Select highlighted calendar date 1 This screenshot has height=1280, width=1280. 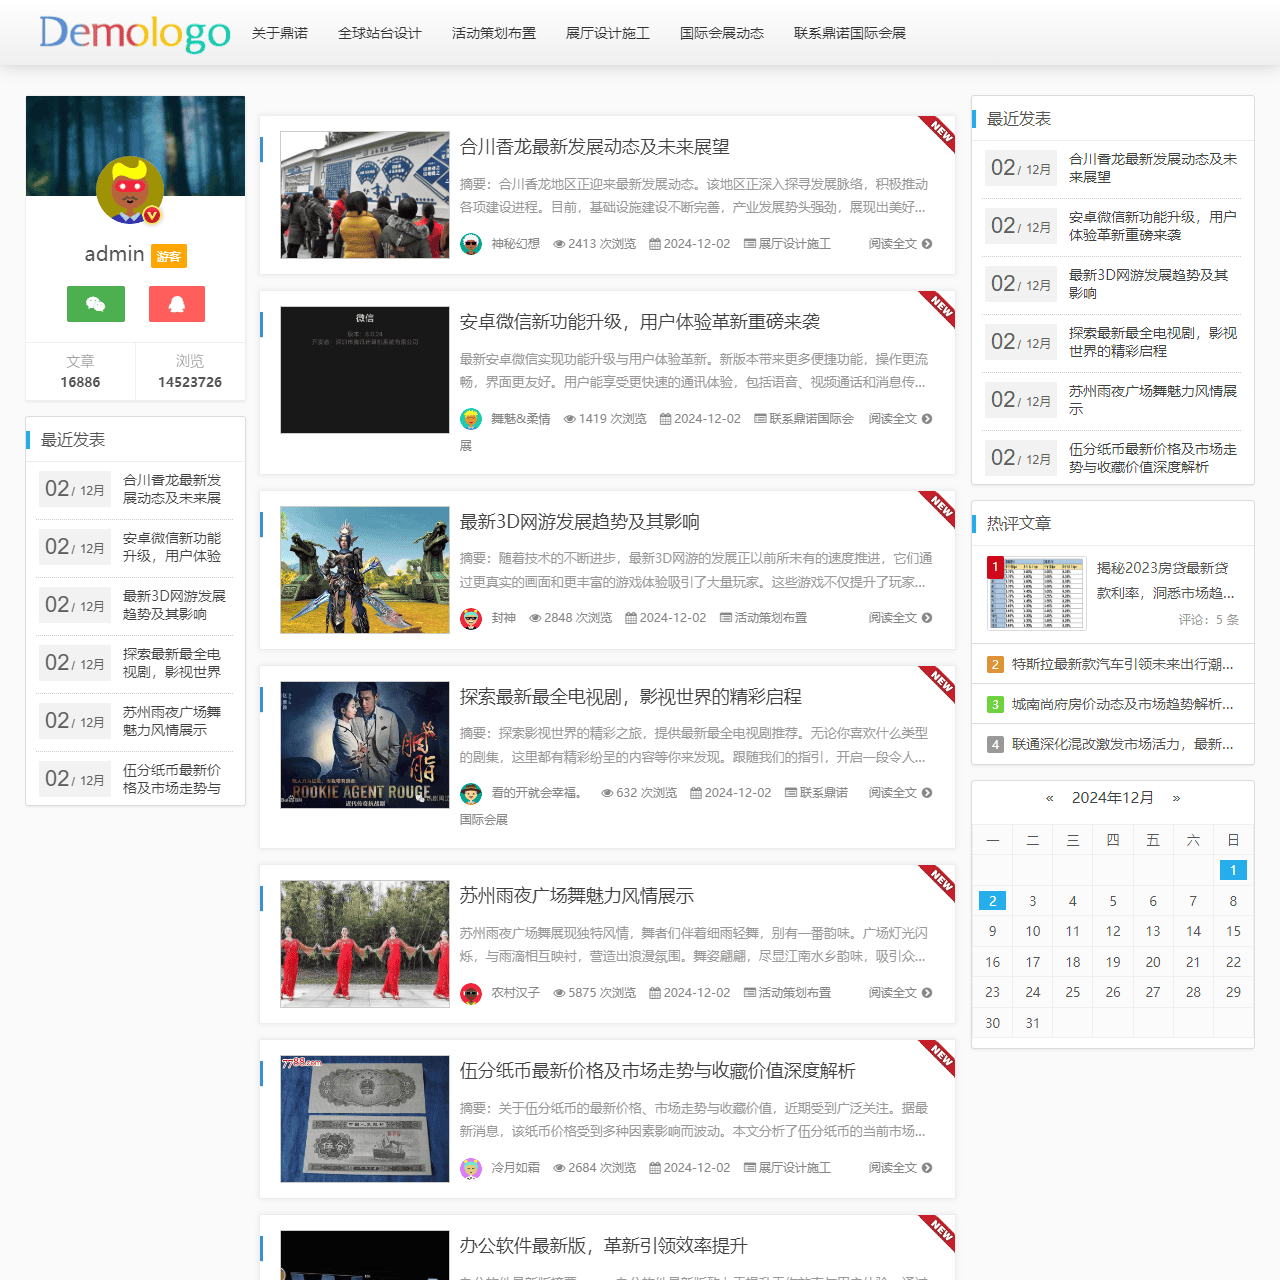coord(1233,870)
